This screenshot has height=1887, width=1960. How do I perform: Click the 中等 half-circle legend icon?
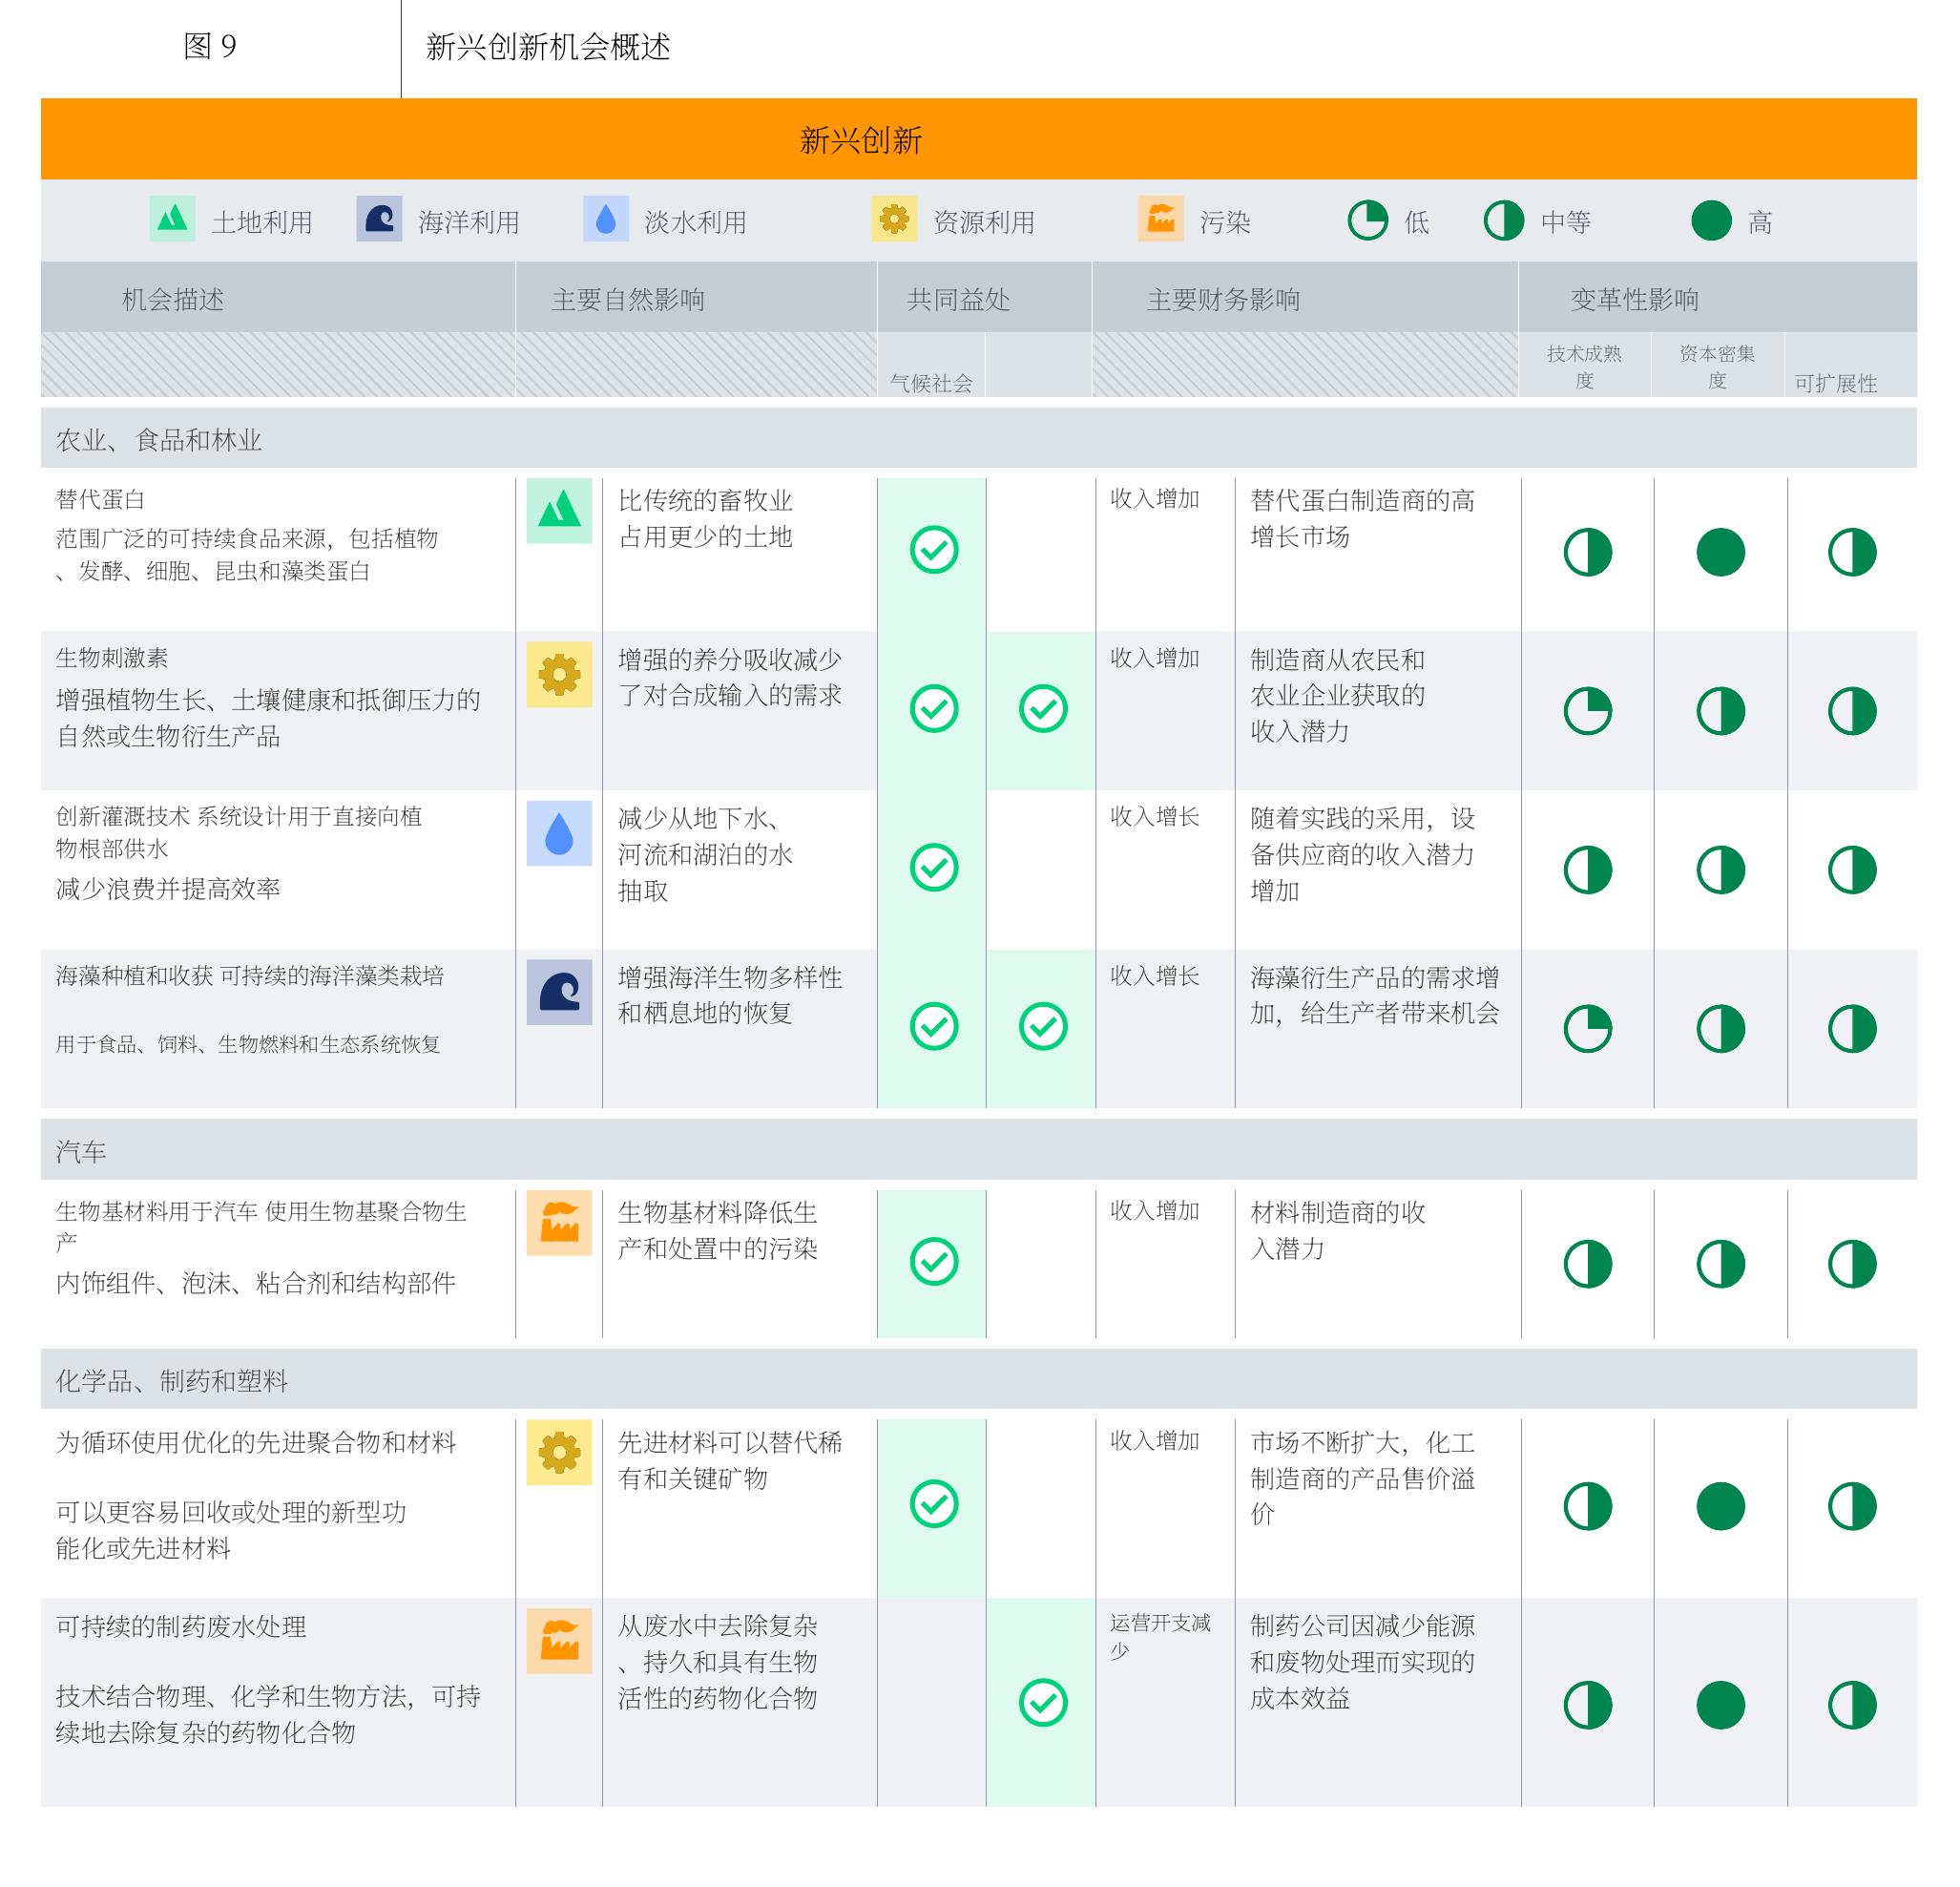[1504, 220]
